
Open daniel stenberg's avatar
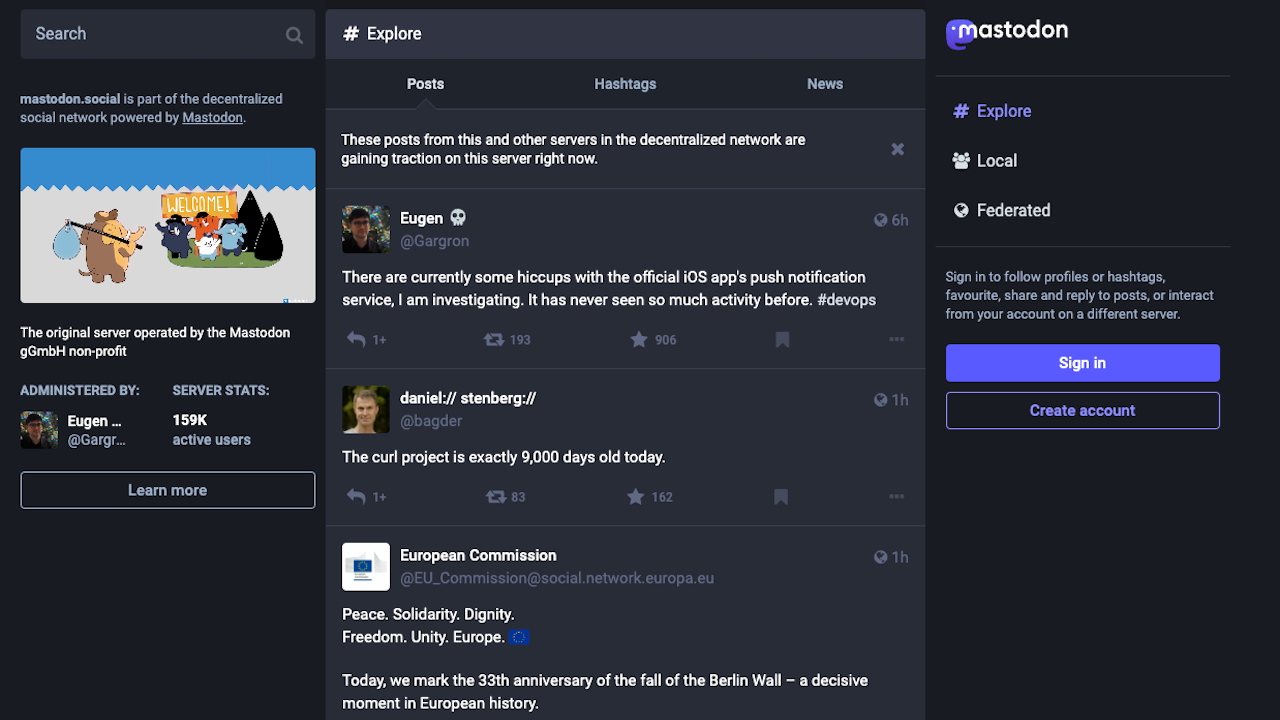[x=366, y=410]
